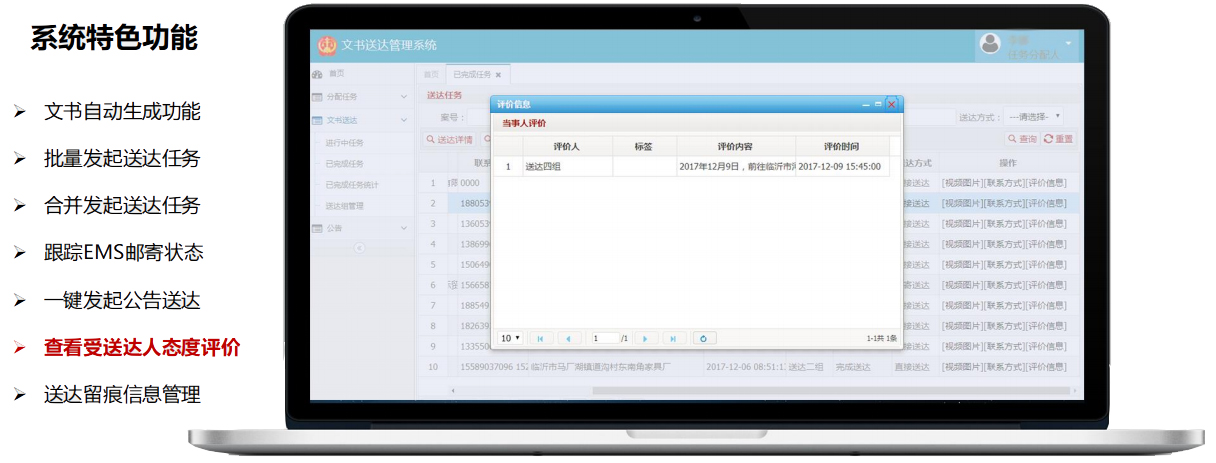Click the court emblem logo icon
This screenshot has height=463, width=1216.
tap(327, 45)
